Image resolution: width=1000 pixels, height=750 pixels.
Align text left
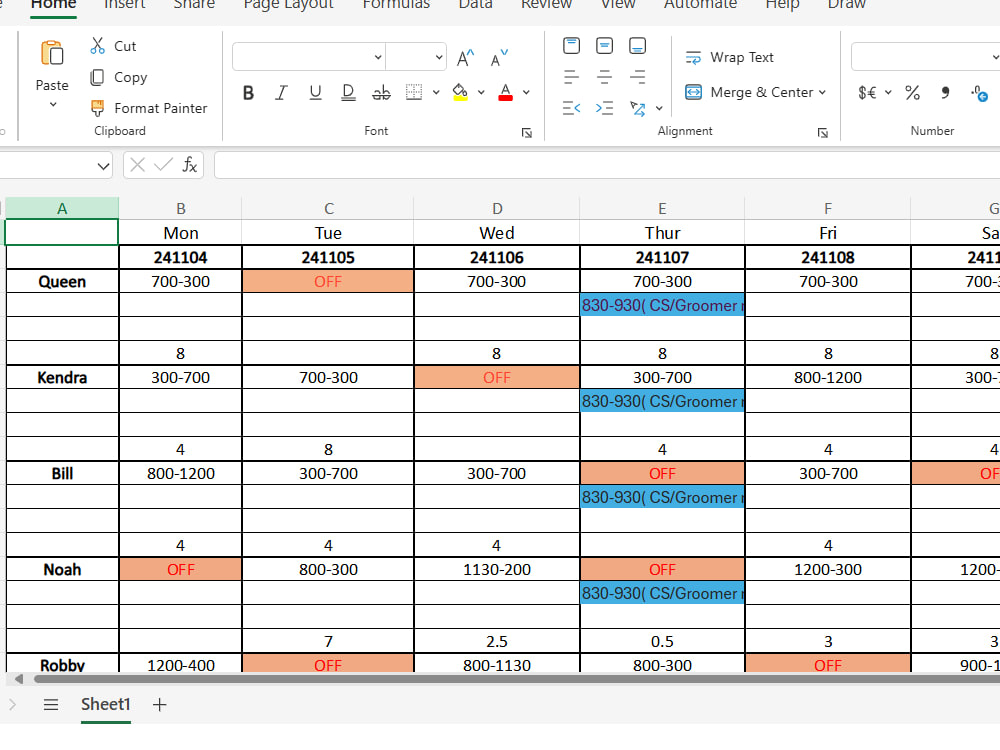pos(571,77)
